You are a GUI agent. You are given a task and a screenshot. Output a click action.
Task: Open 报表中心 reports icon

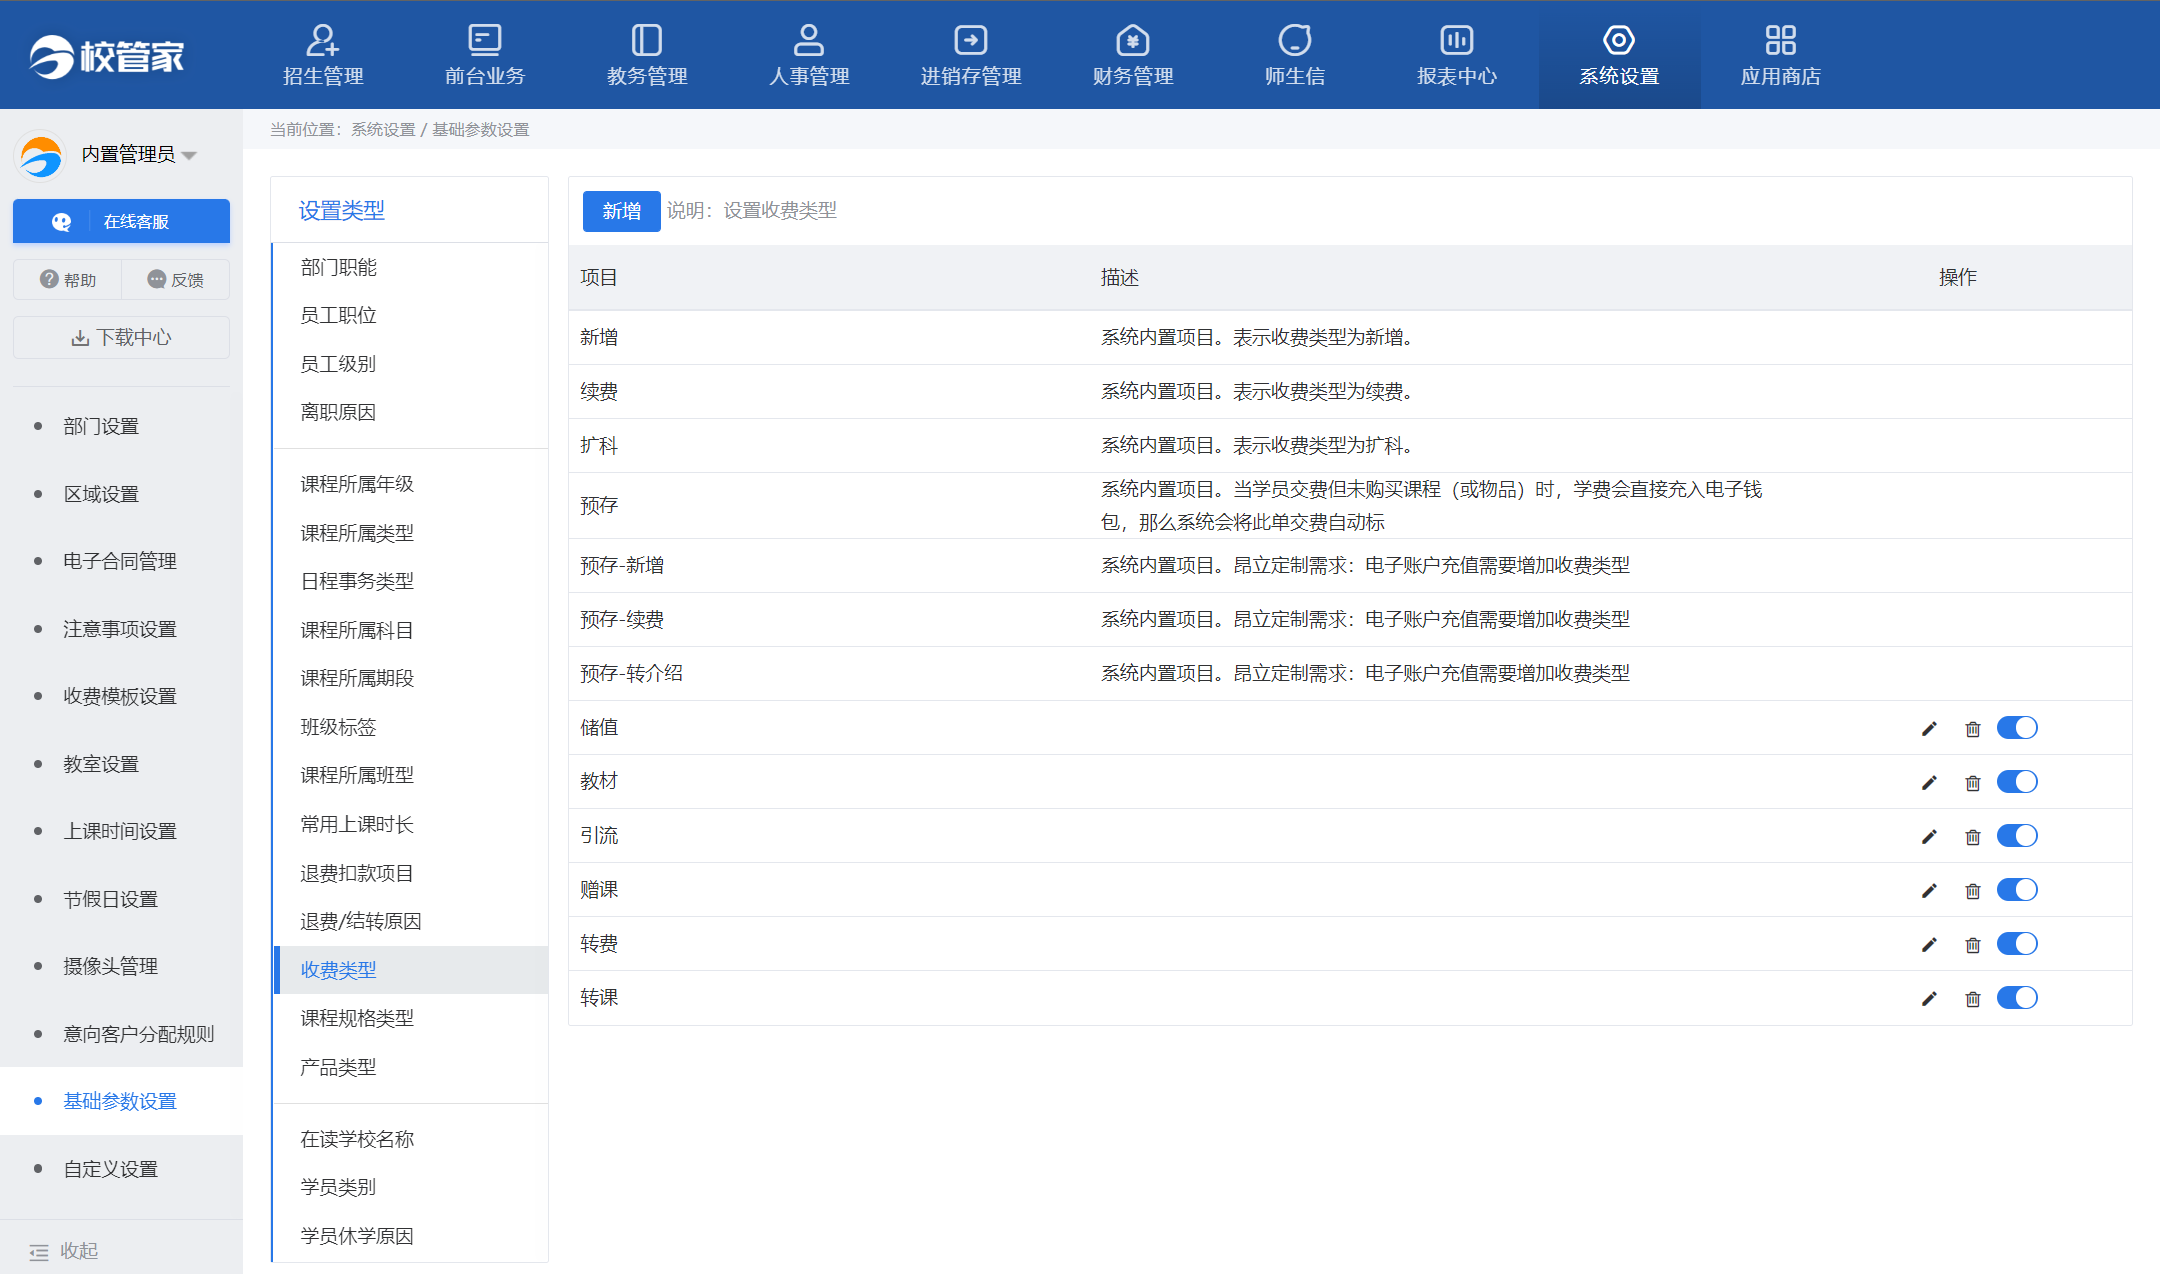point(1456,41)
